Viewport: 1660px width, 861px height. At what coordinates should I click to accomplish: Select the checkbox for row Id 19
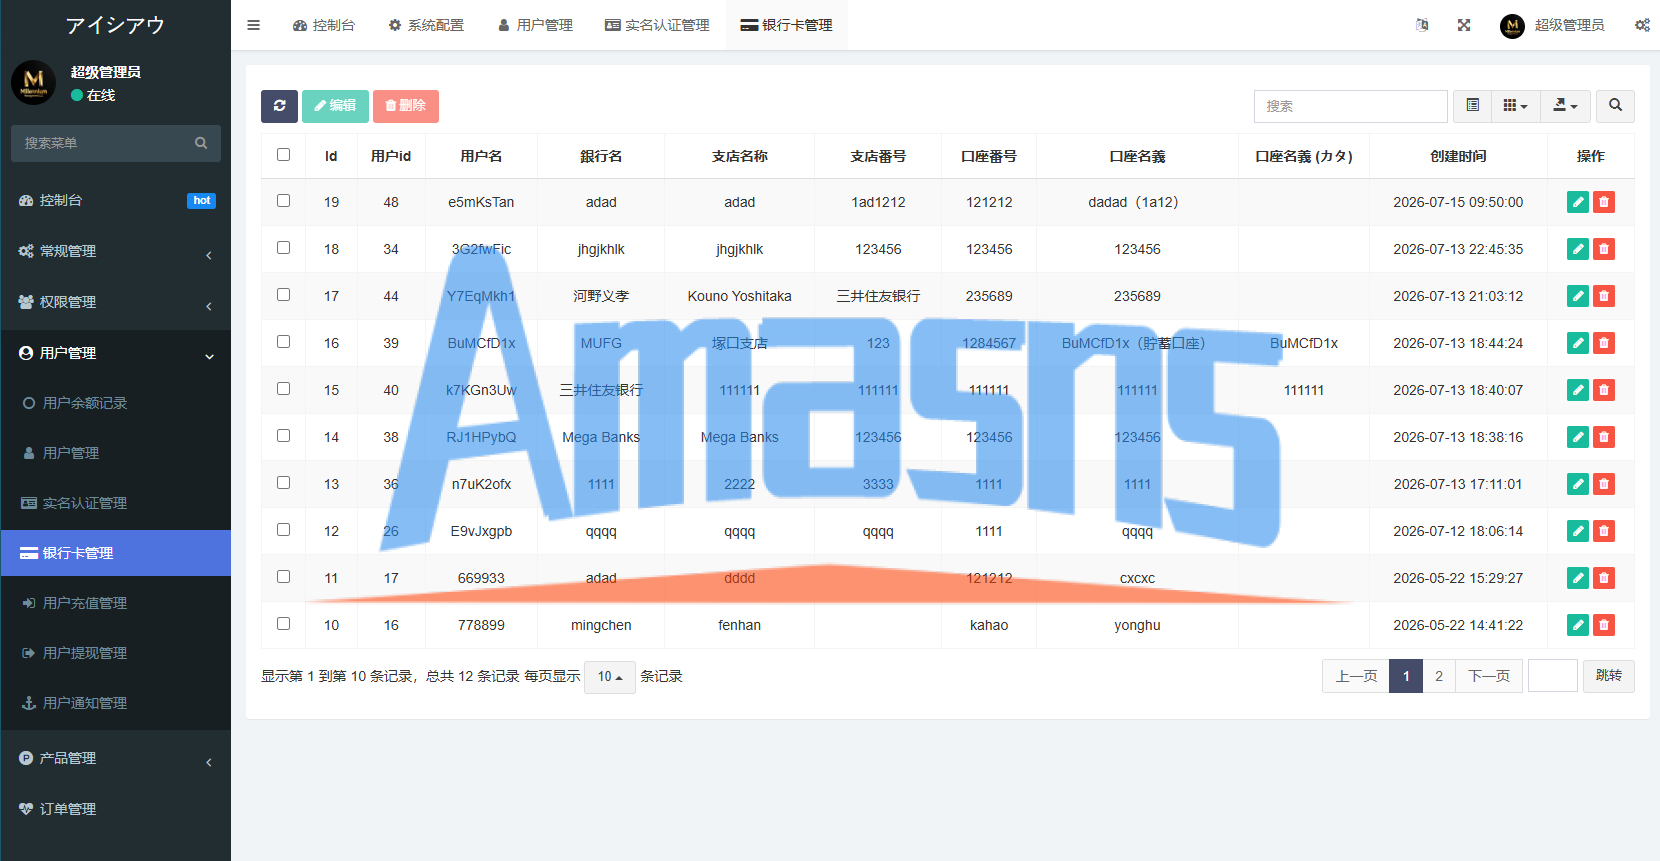click(284, 201)
